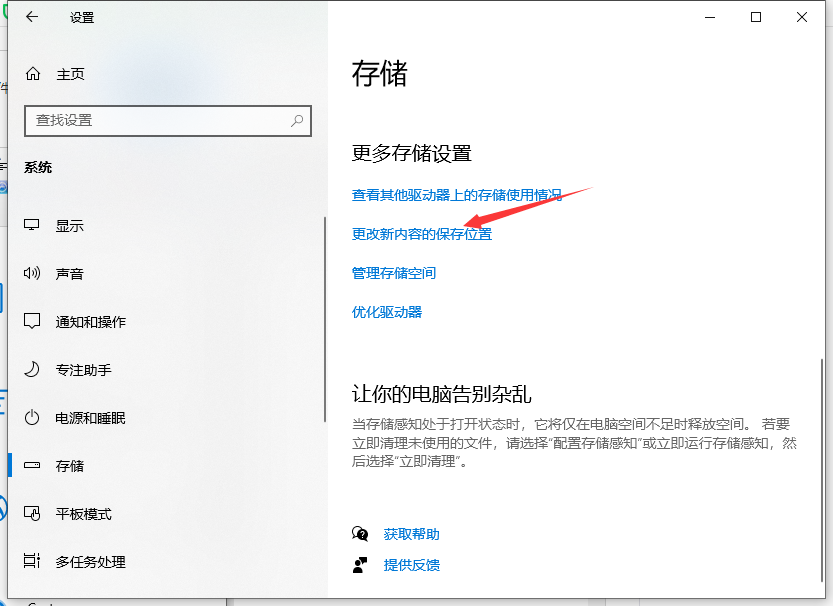Image resolution: width=833 pixels, height=606 pixels.
Task: Select 多任务处理 in sidebar
Action: pos(90,562)
